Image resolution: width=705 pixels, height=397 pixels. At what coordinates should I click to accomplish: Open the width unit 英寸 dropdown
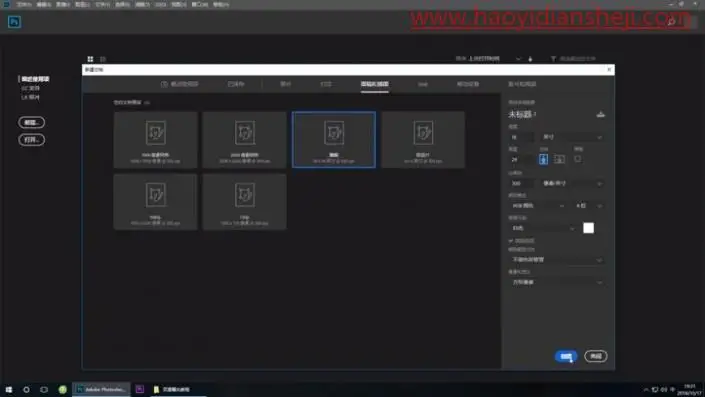(x=571, y=137)
